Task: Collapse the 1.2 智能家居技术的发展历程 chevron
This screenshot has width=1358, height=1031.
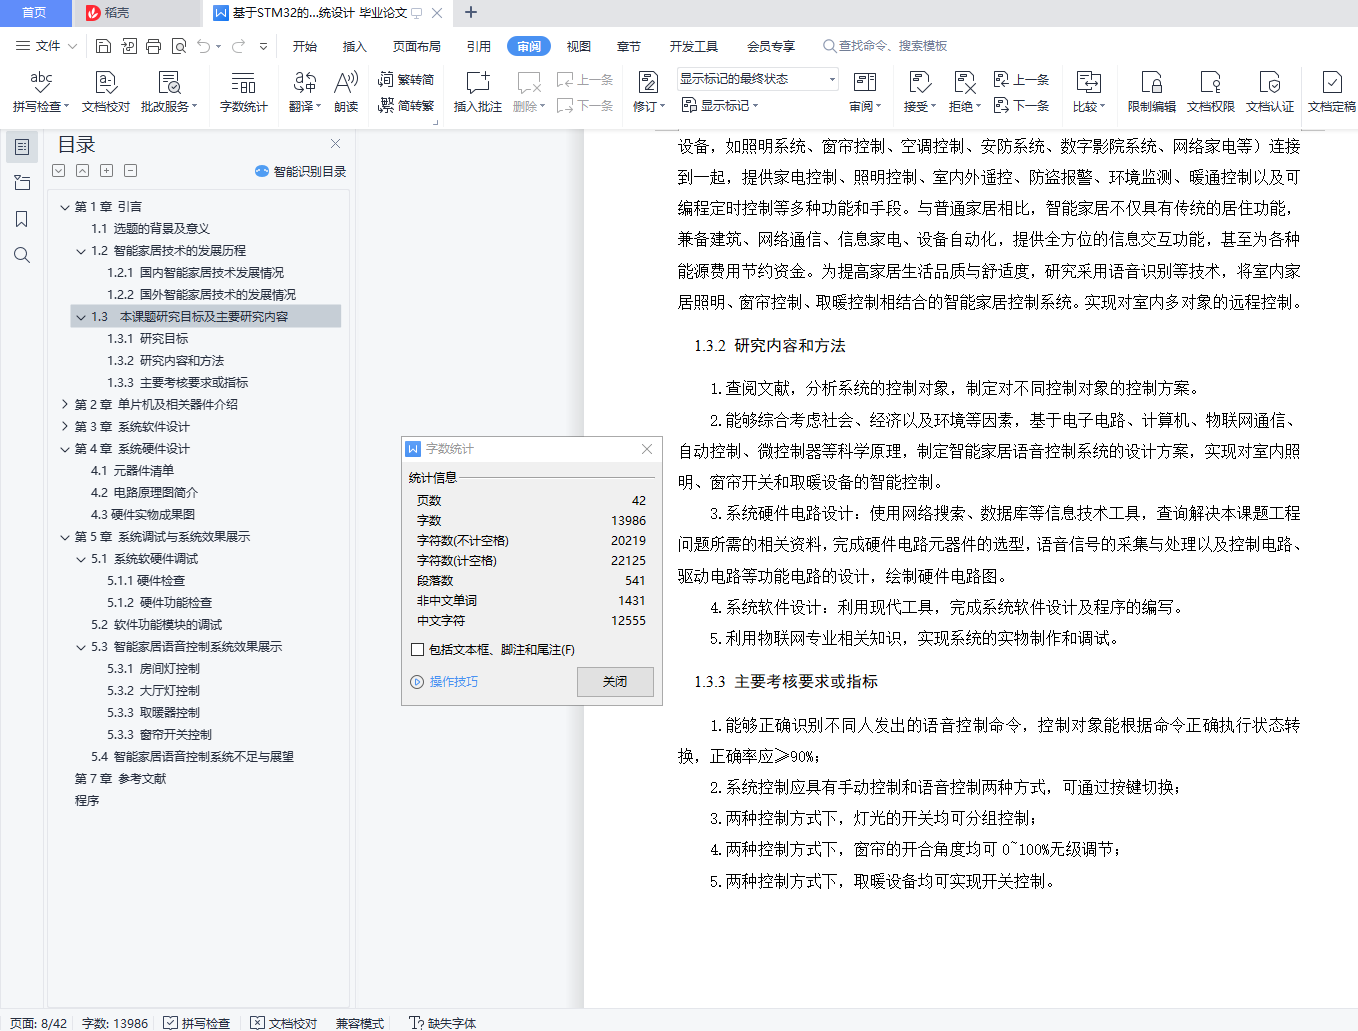Action: (x=81, y=251)
